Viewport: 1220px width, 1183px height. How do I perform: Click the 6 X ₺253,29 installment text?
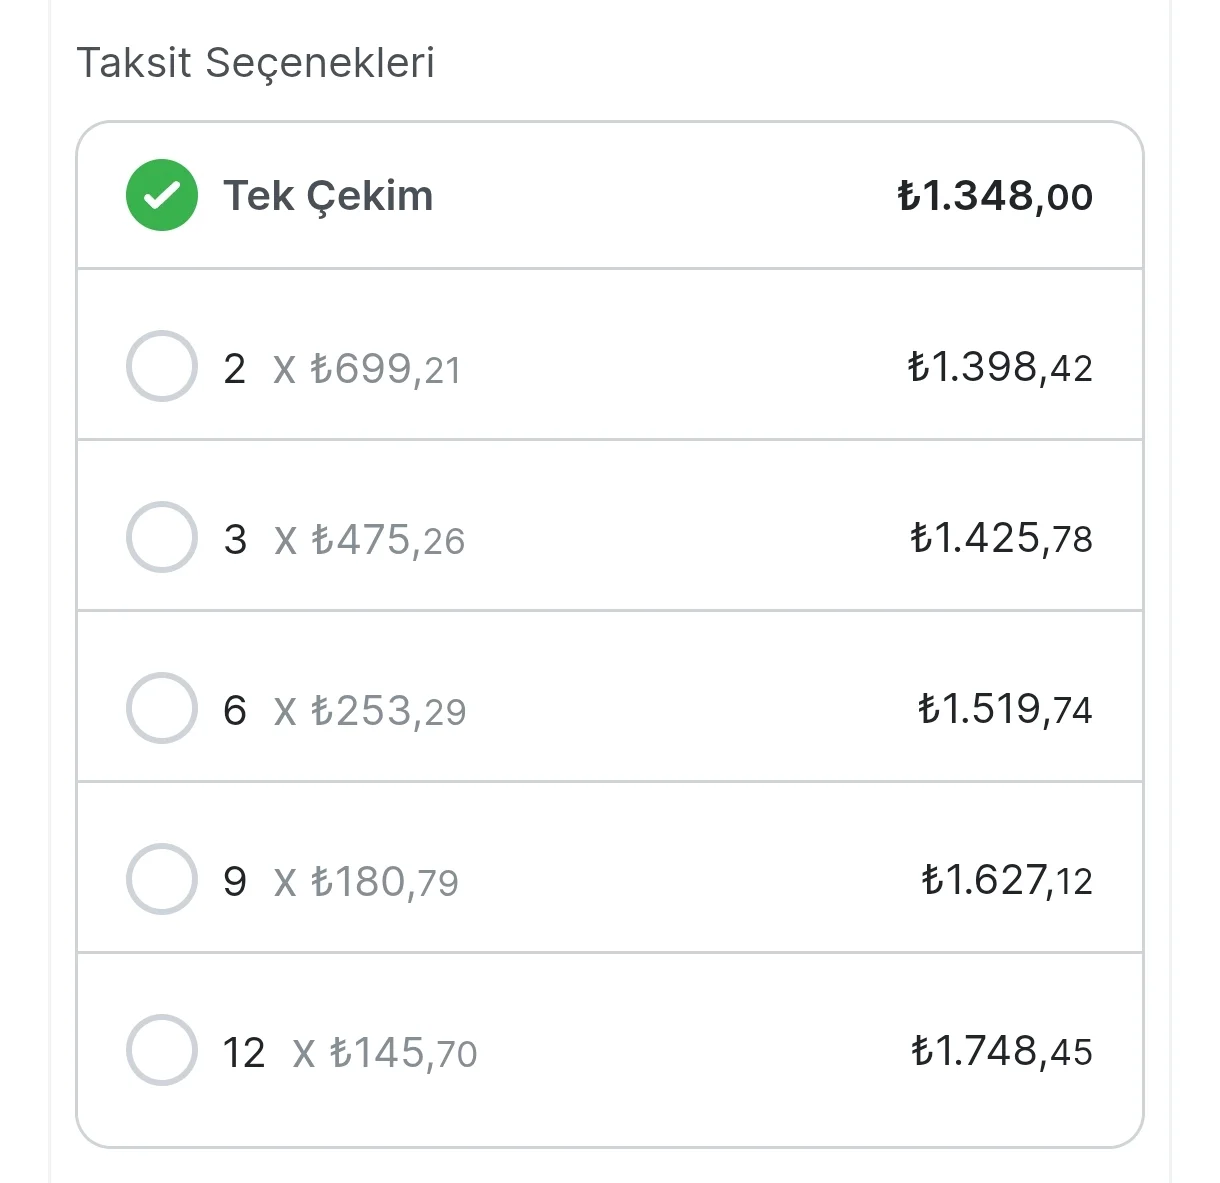tap(345, 711)
